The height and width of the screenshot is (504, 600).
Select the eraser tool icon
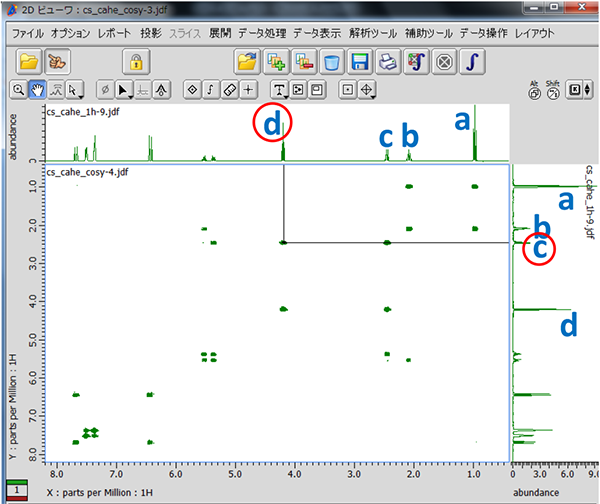[x=229, y=90]
